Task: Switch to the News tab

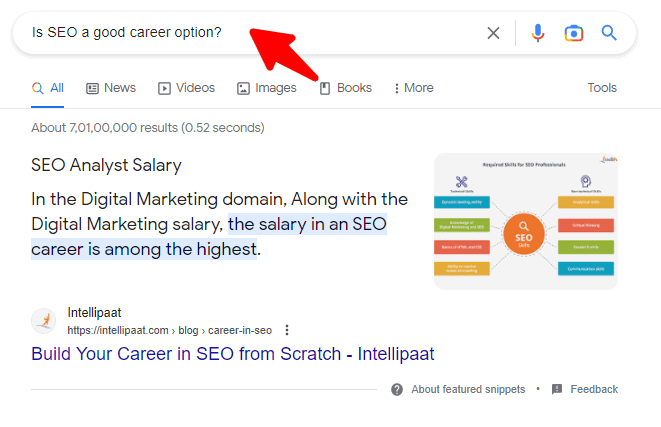Action: click(110, 88)
